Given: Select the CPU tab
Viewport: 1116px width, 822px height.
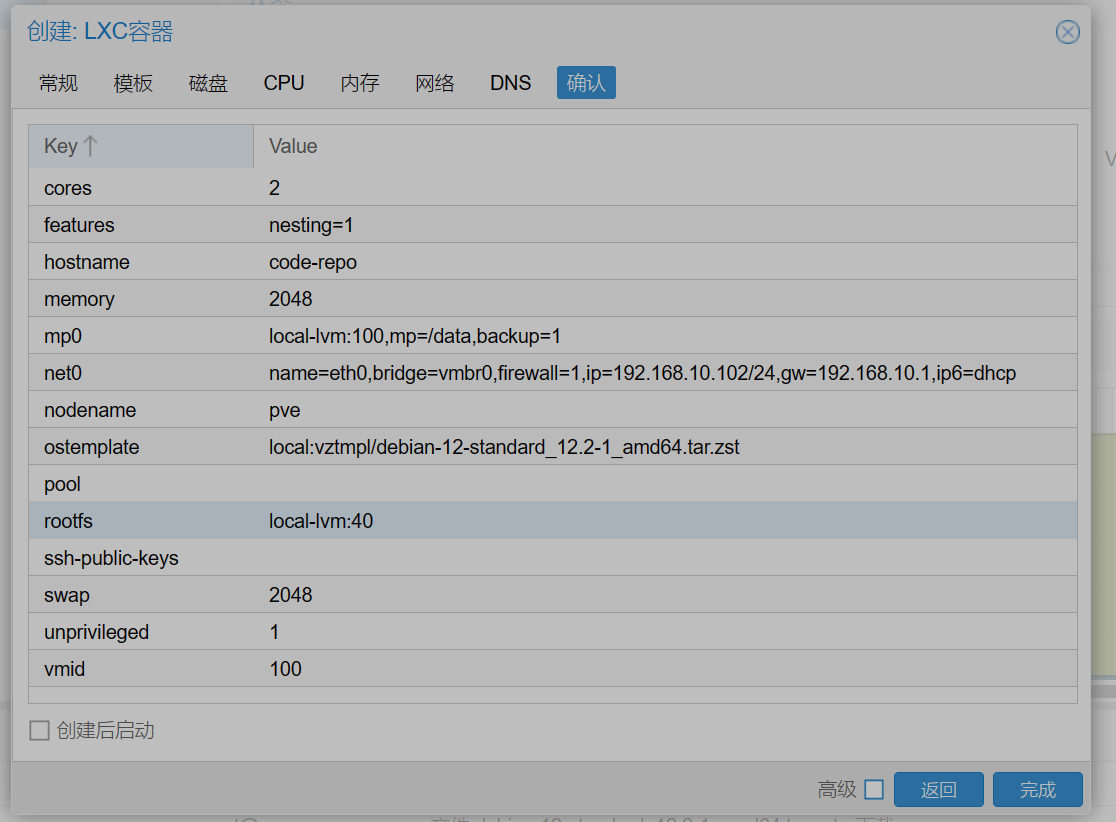Looking at the screenshot, I should click(x=284, y=83).
